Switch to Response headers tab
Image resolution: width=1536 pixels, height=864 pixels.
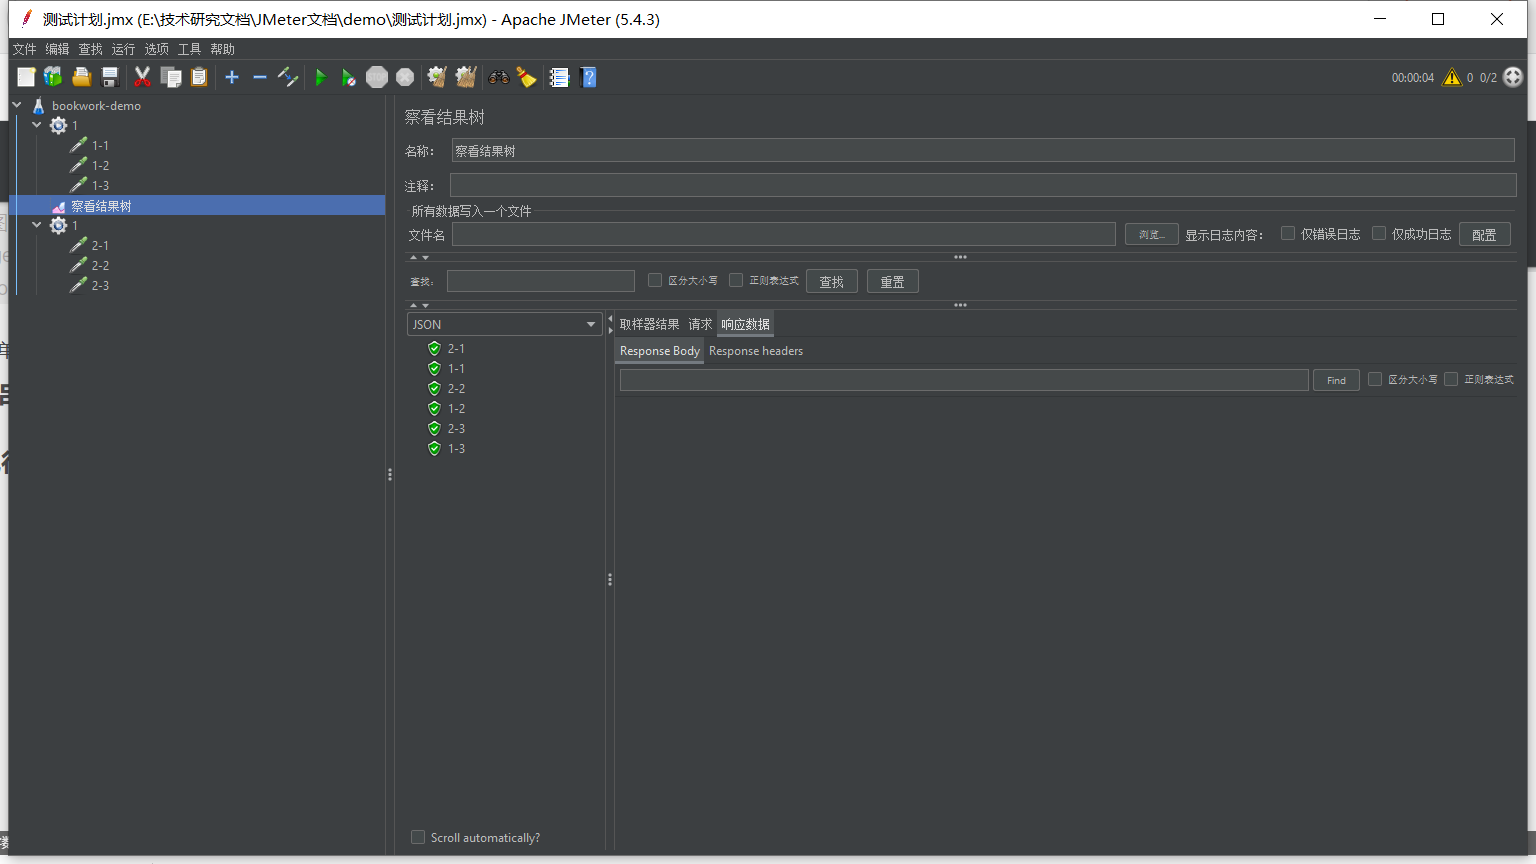[x=756, y=351]
